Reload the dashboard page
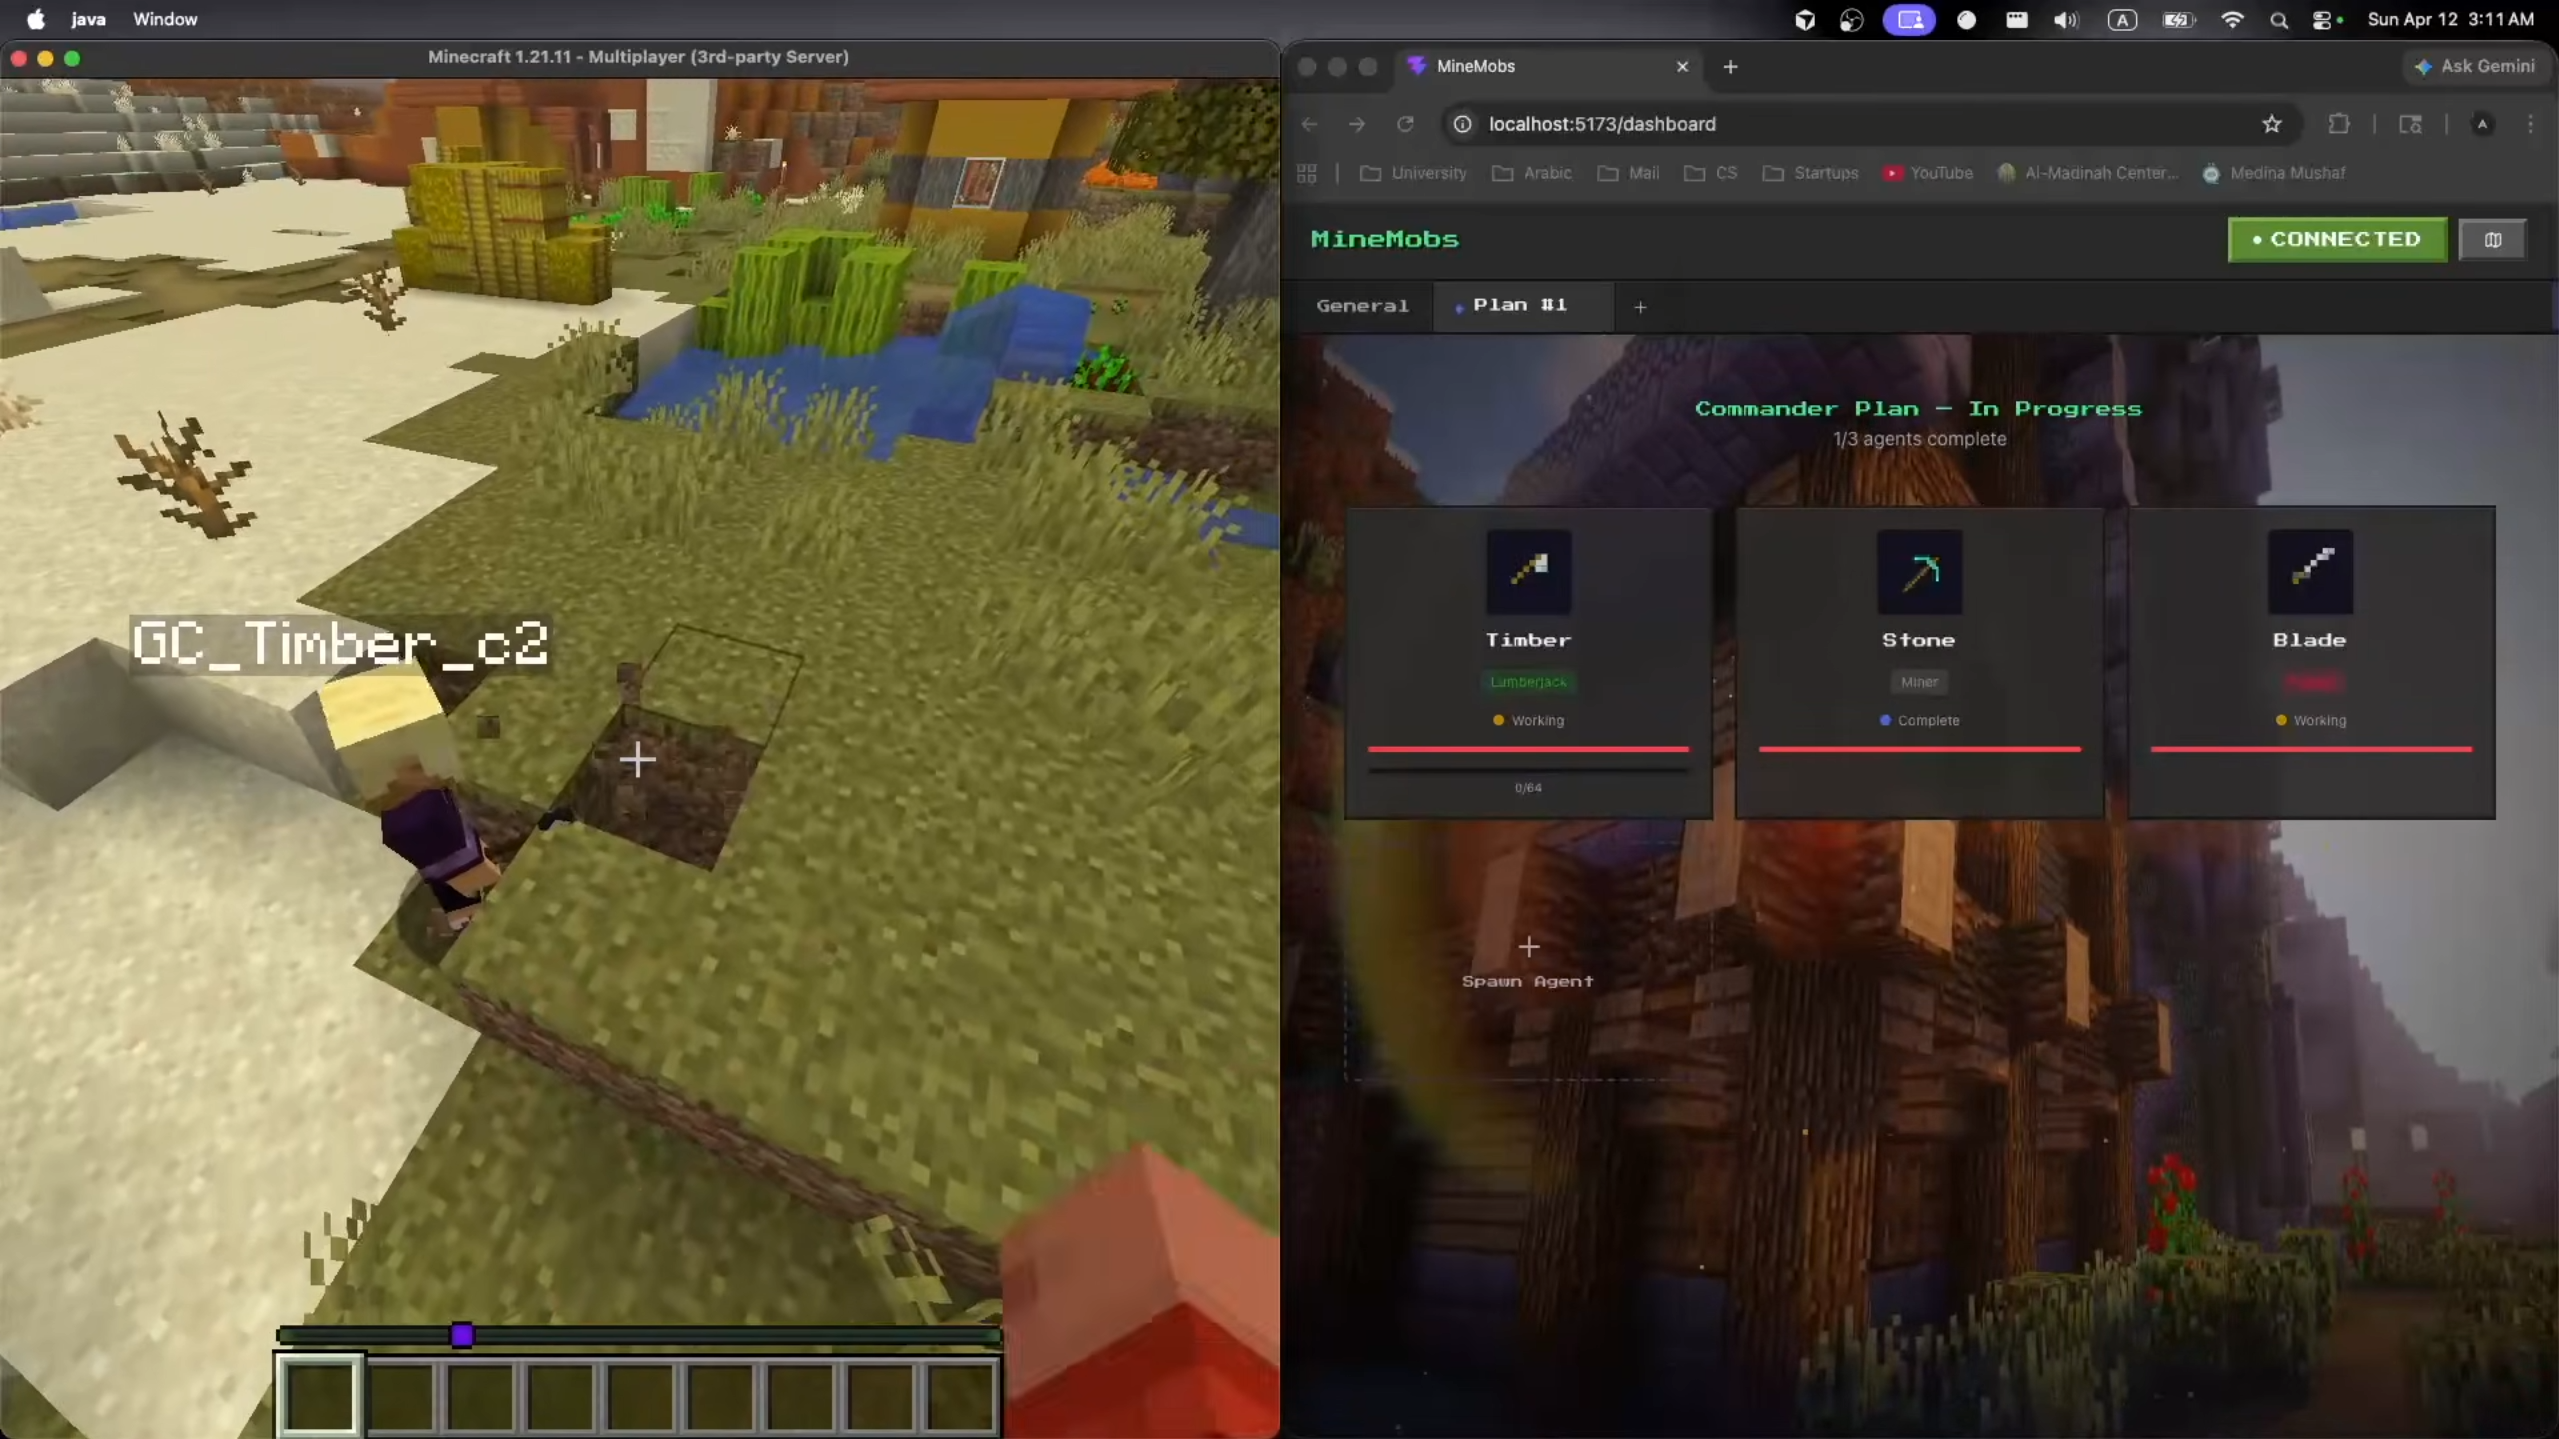2559x1439 pixels. coord(1405,124)
